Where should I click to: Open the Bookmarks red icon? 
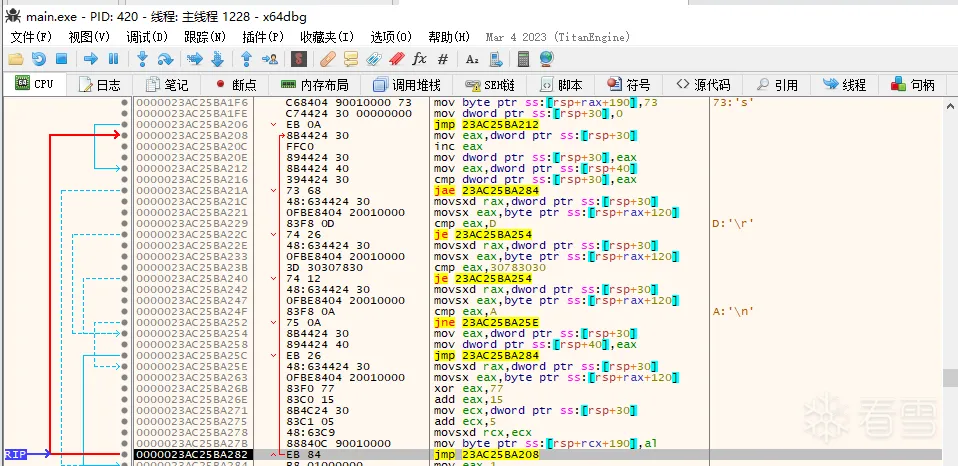[x=397, y=59]
